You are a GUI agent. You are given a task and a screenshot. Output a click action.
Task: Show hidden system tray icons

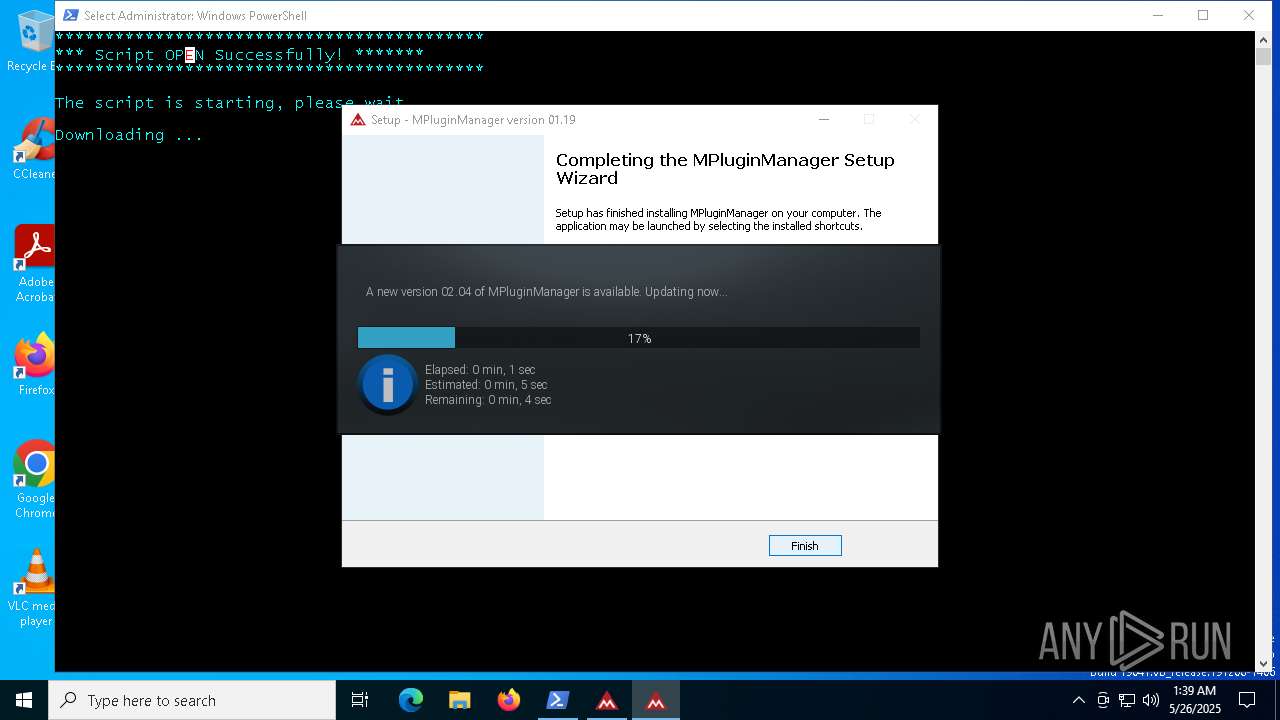pos(1078,700)
